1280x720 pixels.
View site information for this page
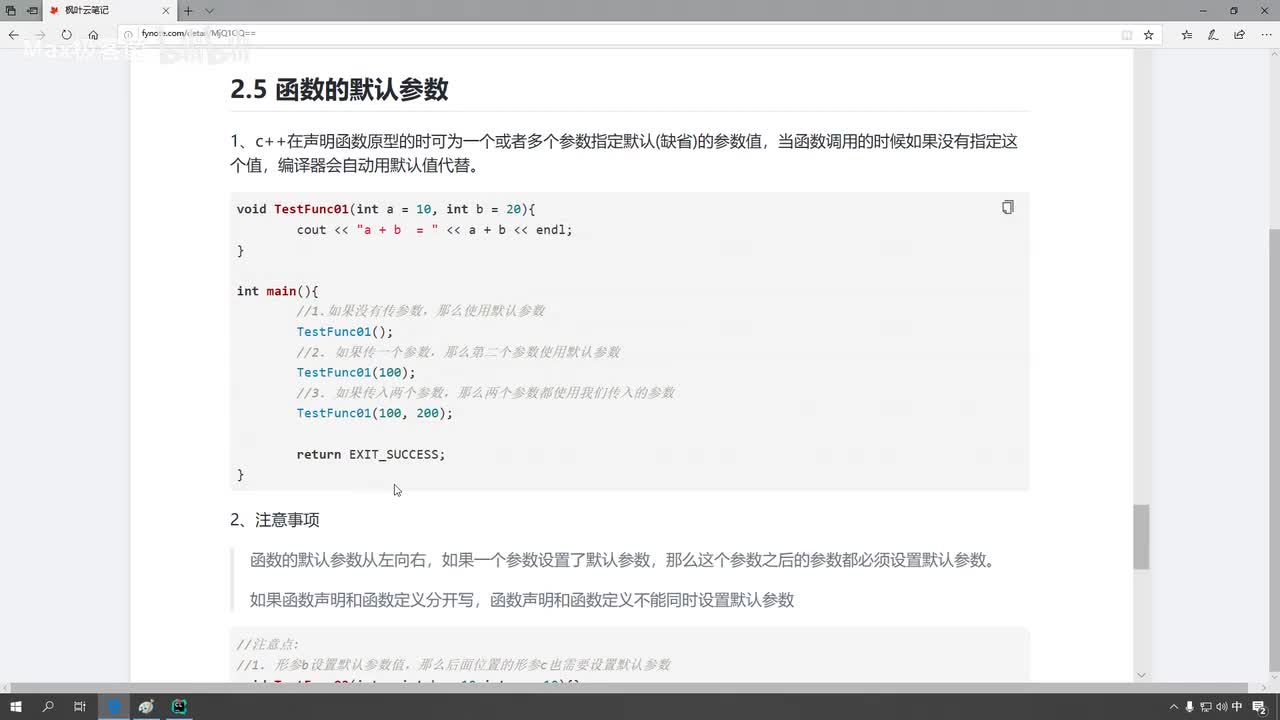[x=128, y=34]
